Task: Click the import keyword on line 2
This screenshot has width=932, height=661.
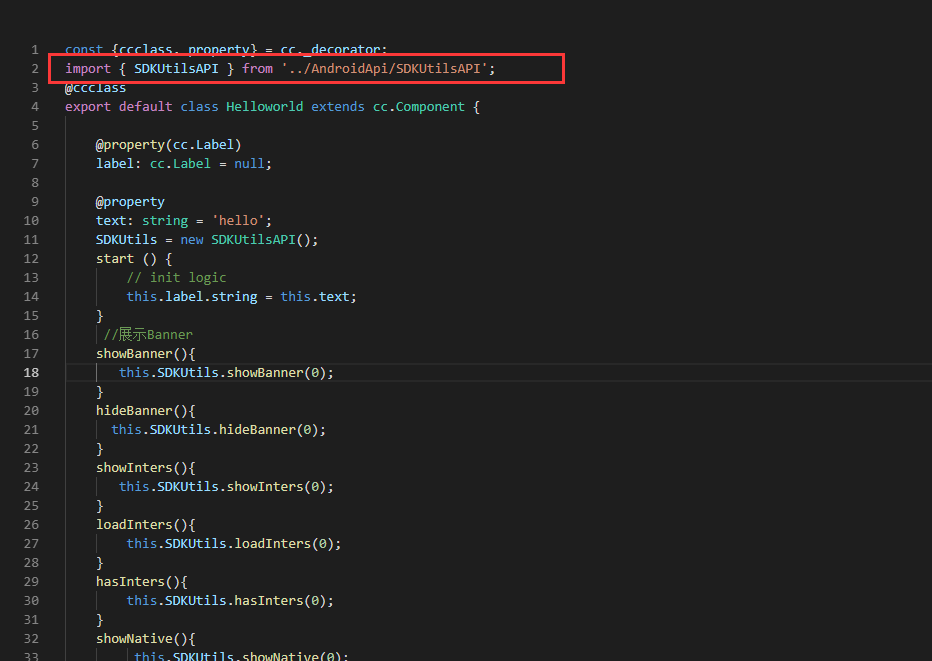Action: [x=88, y=69]
